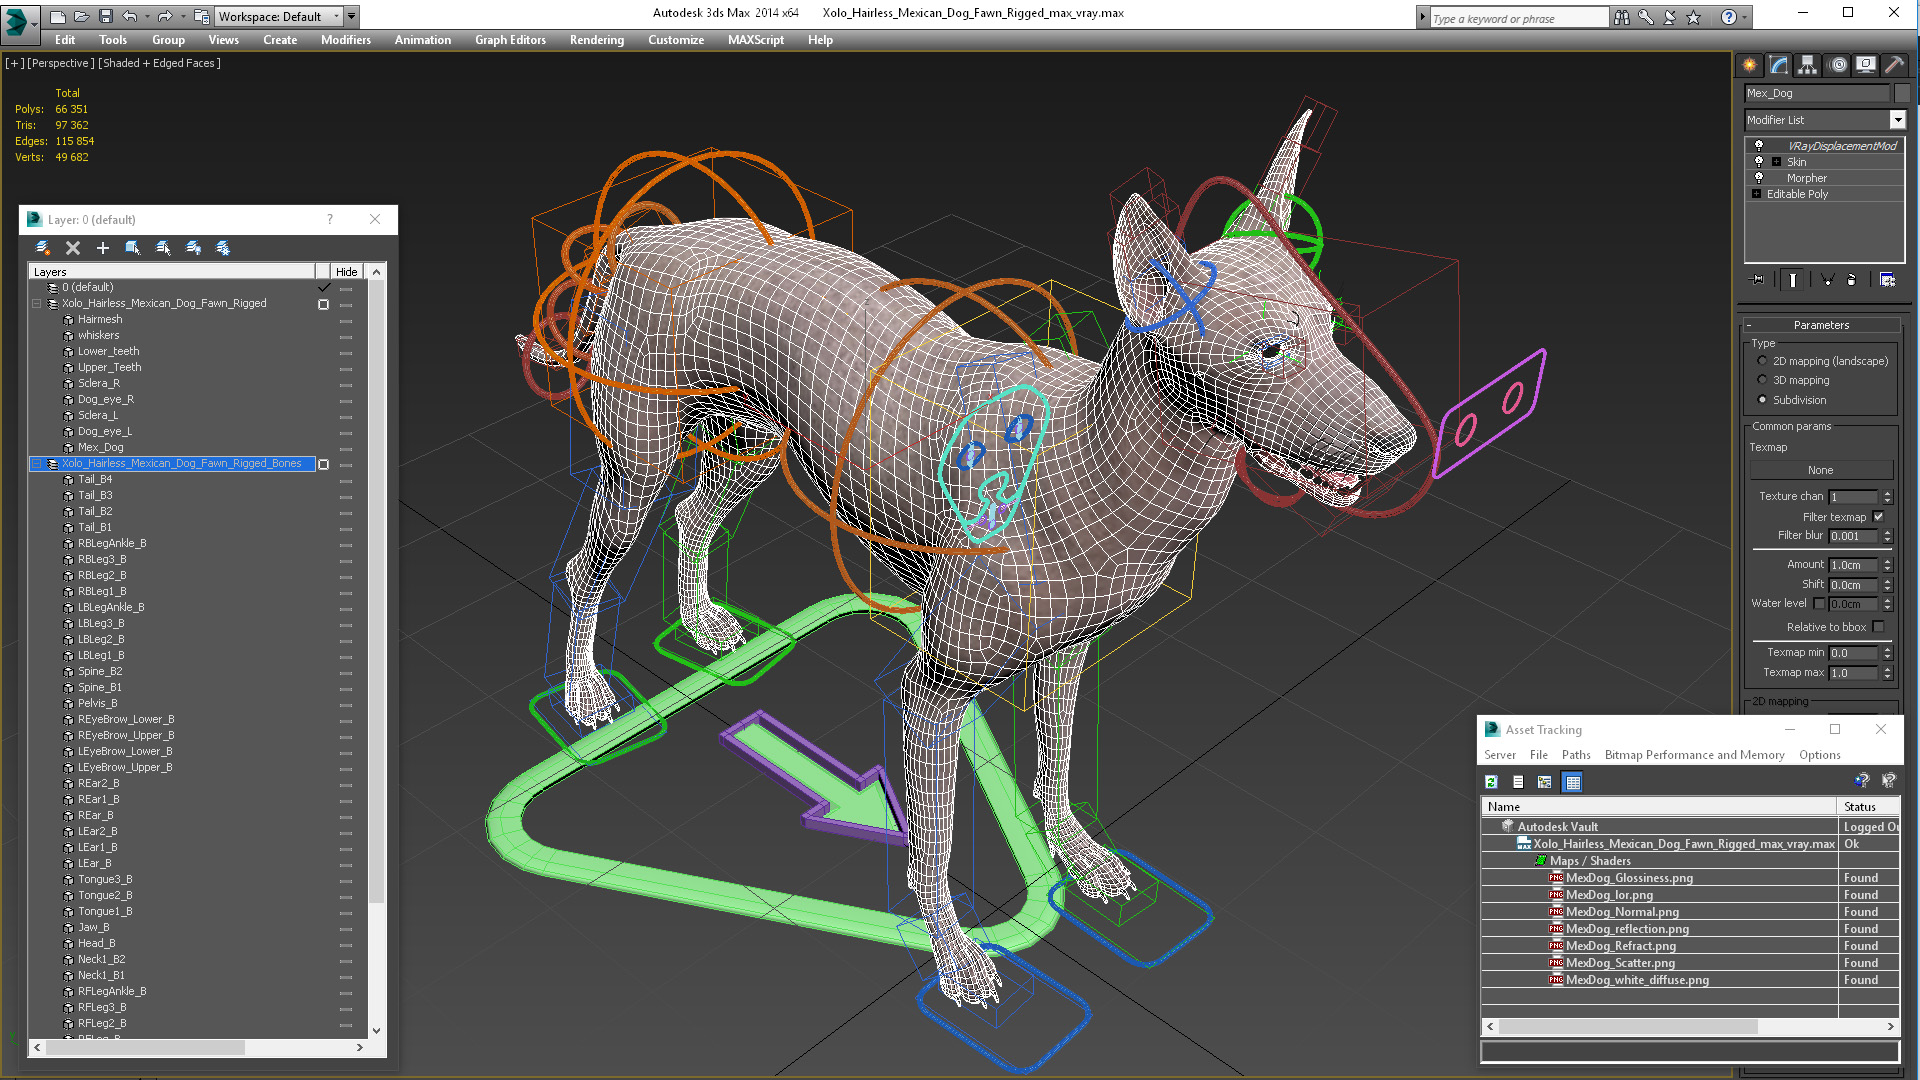Screen dimensions: 1920x1080
Task: Open the quick access toolbar customize dropdown arrow
Action: [x=352, y=16]
